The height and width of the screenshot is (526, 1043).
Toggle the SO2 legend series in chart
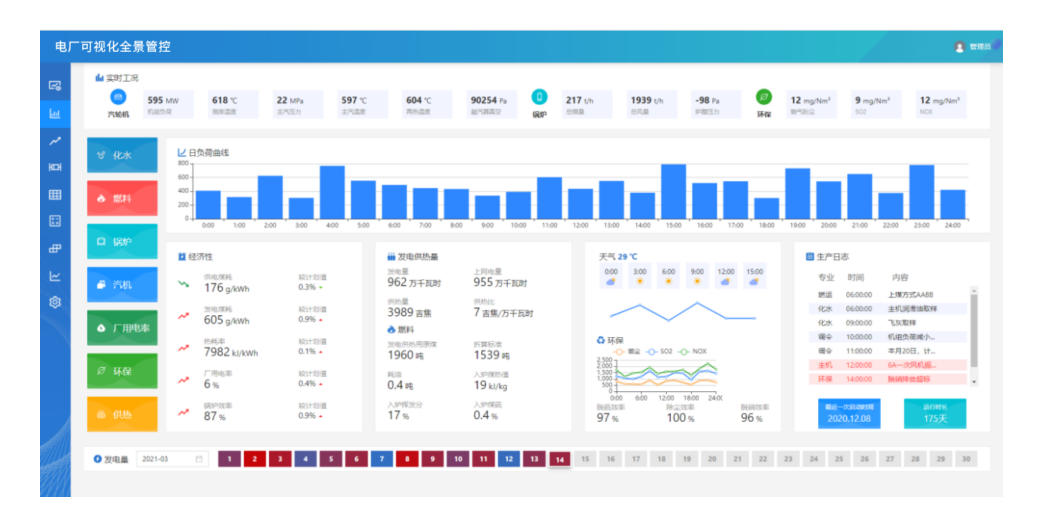[662, 351]
